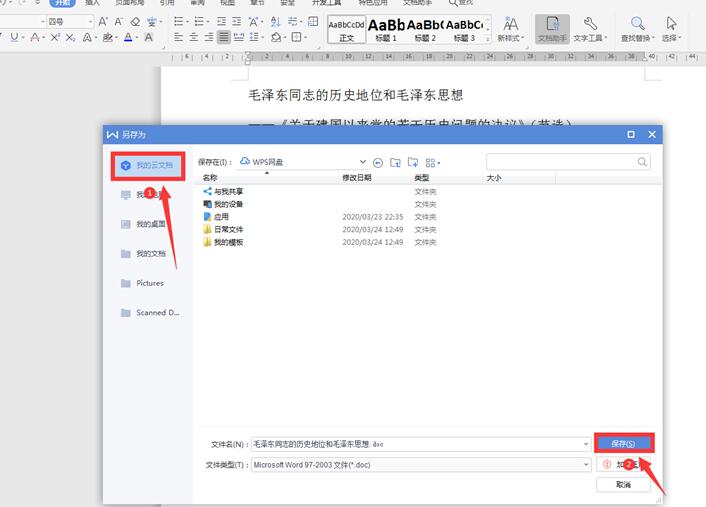Screen dimensions: 706x507
Task: Click the back arrow in Save As dialog
Action: coord(378,162)
